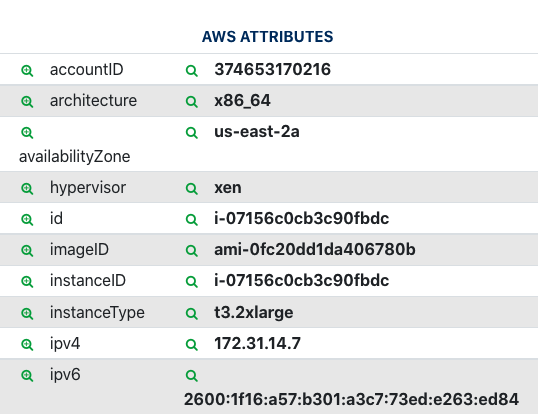Viewport: 539px width, 414px height.
Task: Select the xen hypervisor value
Action: click(228, 188)
